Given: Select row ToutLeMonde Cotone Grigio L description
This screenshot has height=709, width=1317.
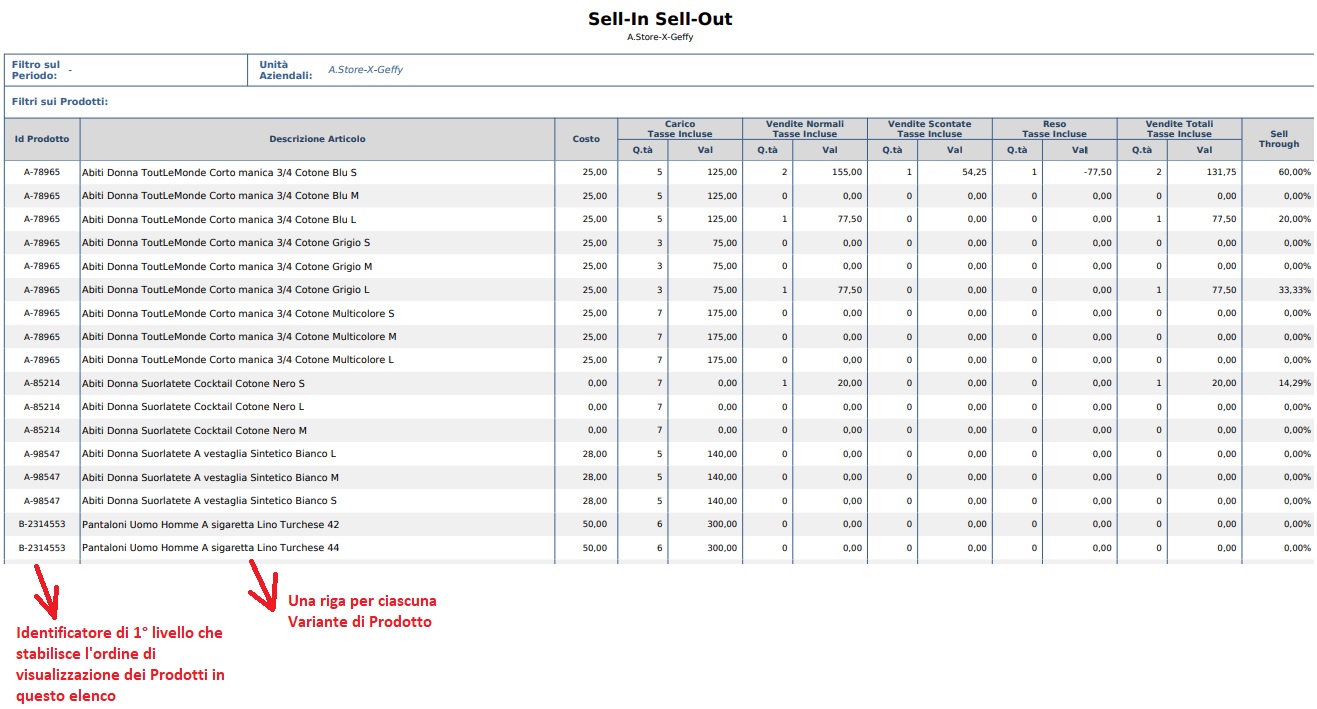Looking at the screenshot, I should pos(225,290).
